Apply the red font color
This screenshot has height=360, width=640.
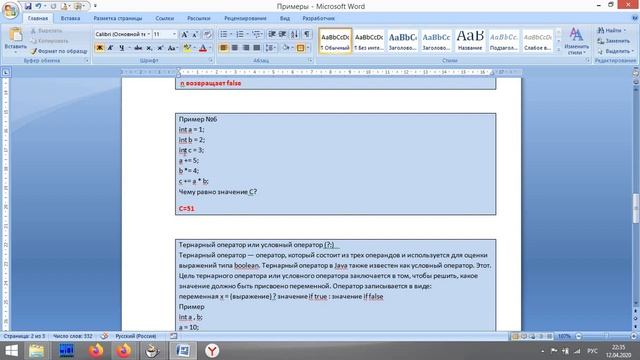pyautogui.click(x=203, y=48)
